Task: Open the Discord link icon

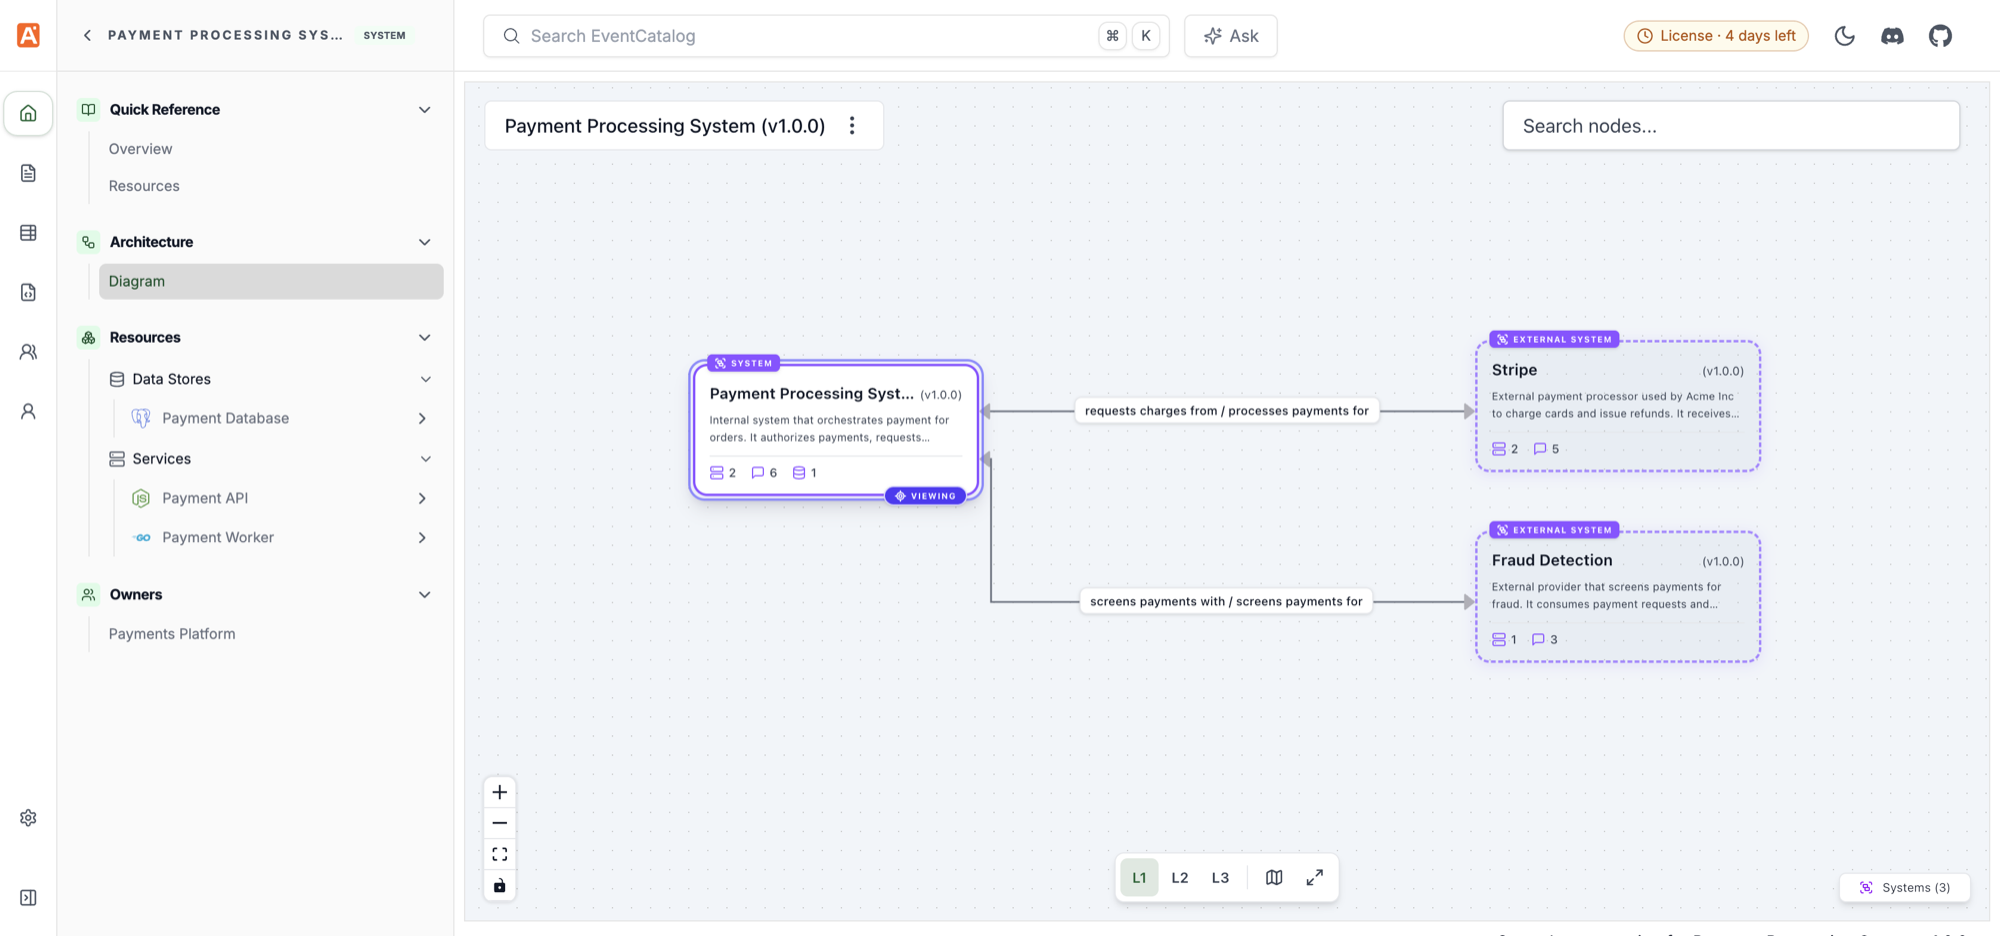Action: 1892,36
